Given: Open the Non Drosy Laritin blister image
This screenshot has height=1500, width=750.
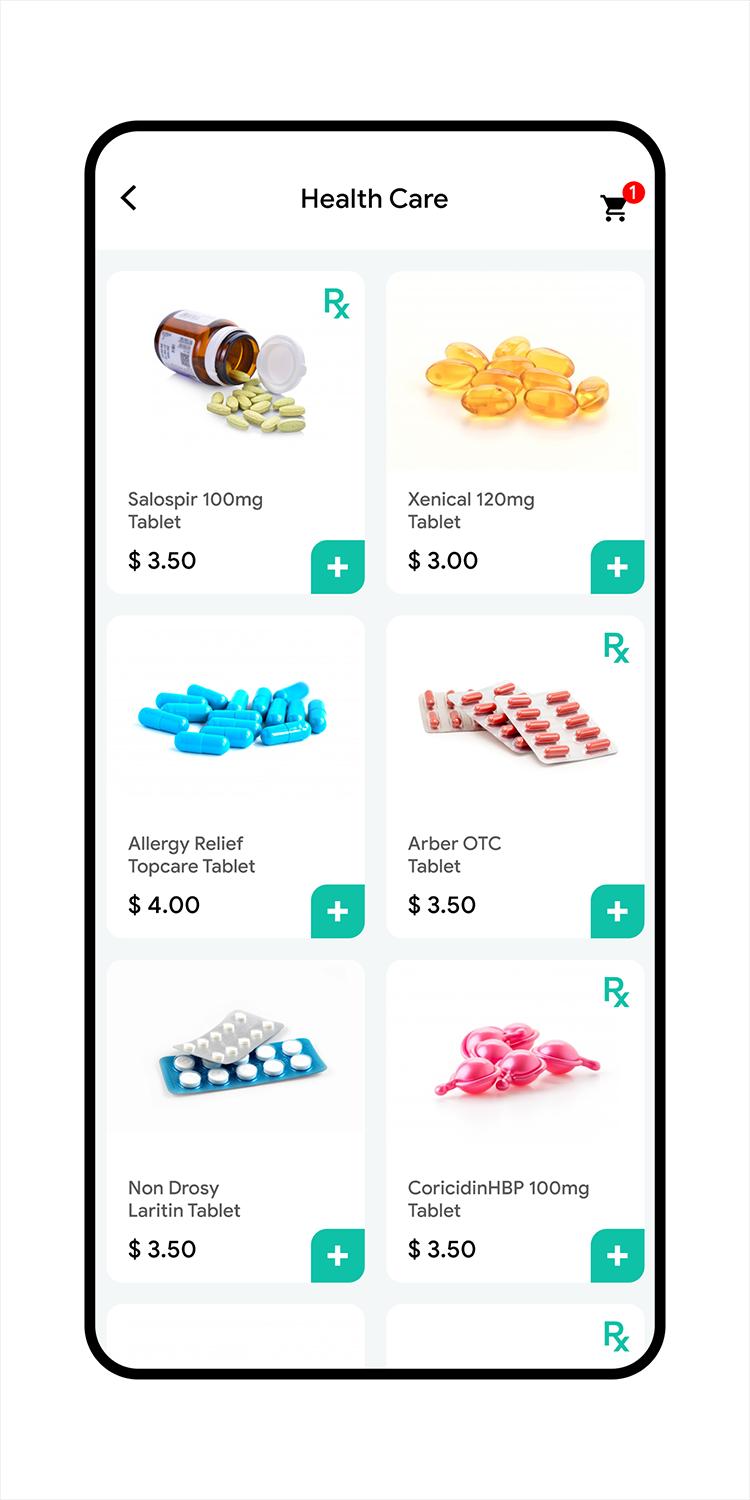Looking at the screenshot, I should pyautogui.click(x=242, y=1052).
